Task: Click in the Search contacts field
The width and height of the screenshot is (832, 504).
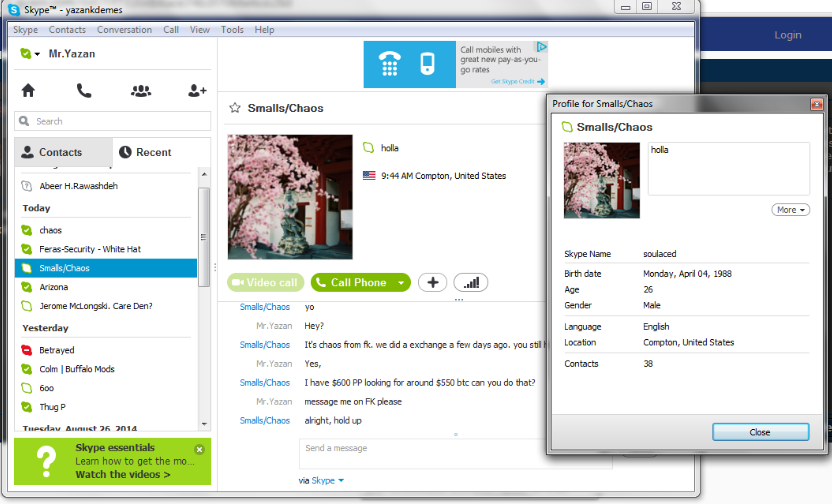Action: point(112,121)
